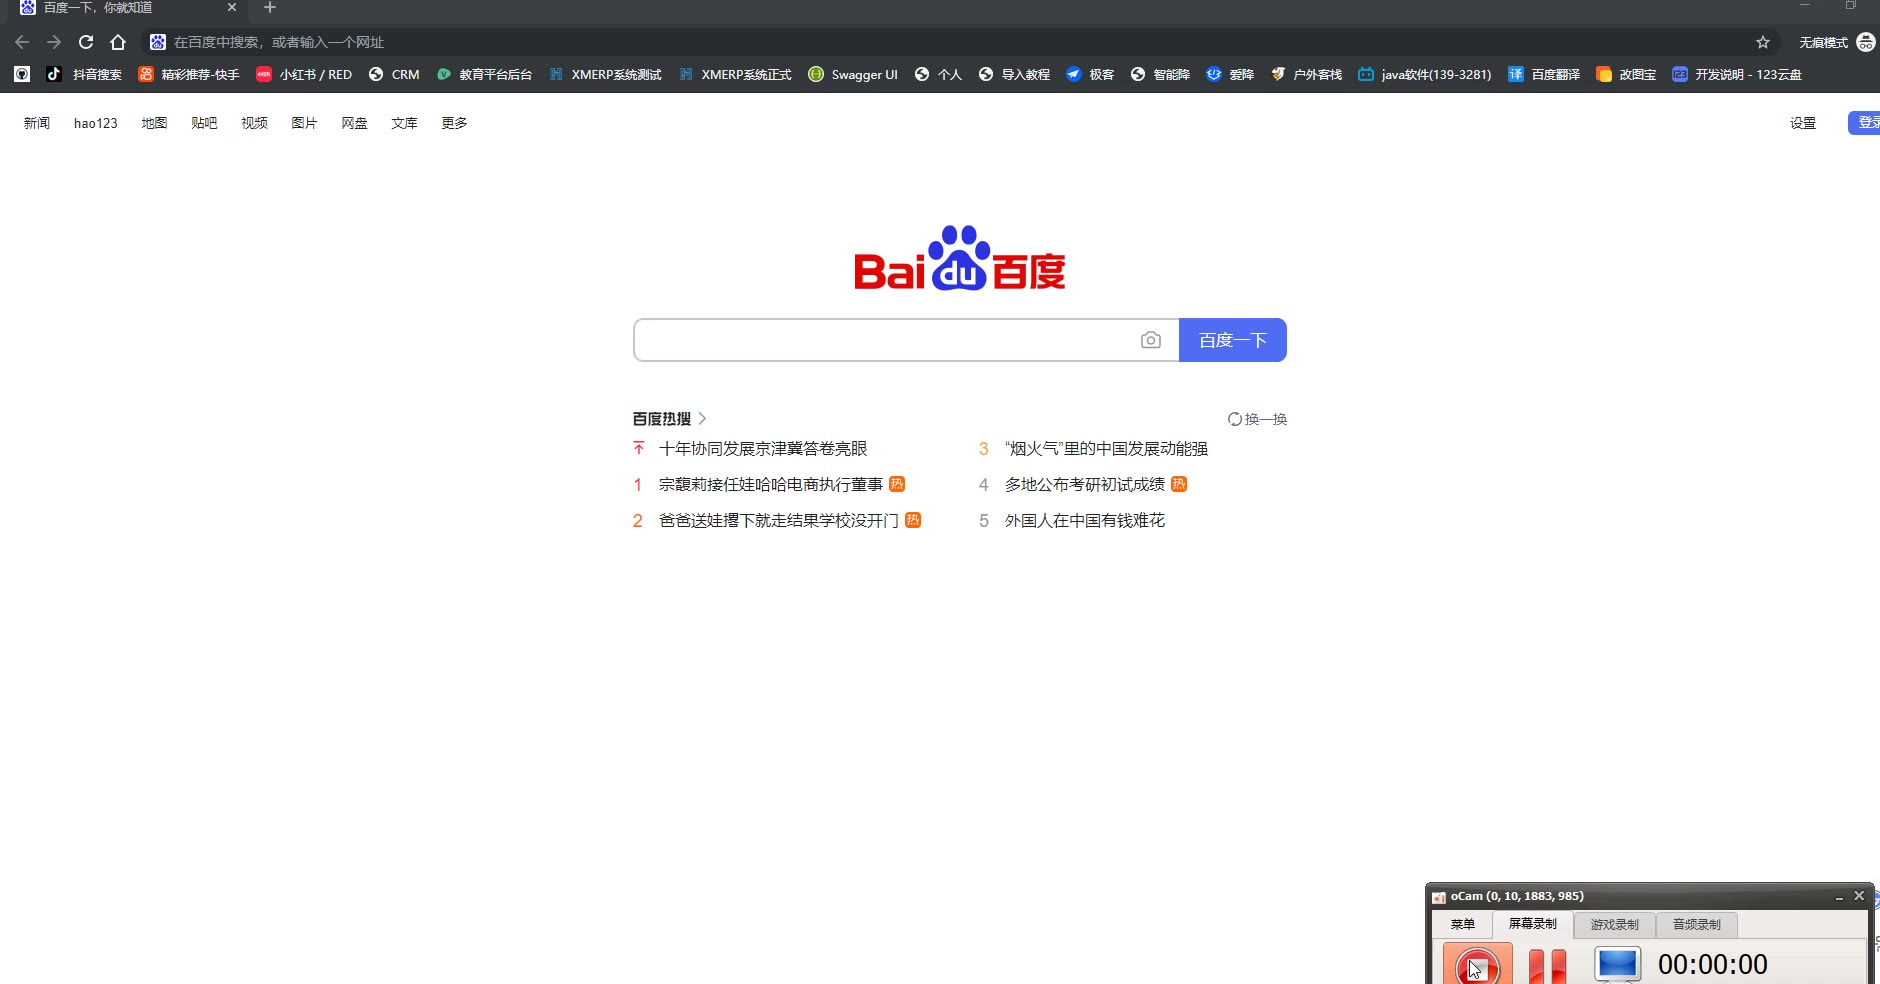This screenshot has width=1880, height=984.
Task: Open the 新闻 link
Action: point(37,123)
